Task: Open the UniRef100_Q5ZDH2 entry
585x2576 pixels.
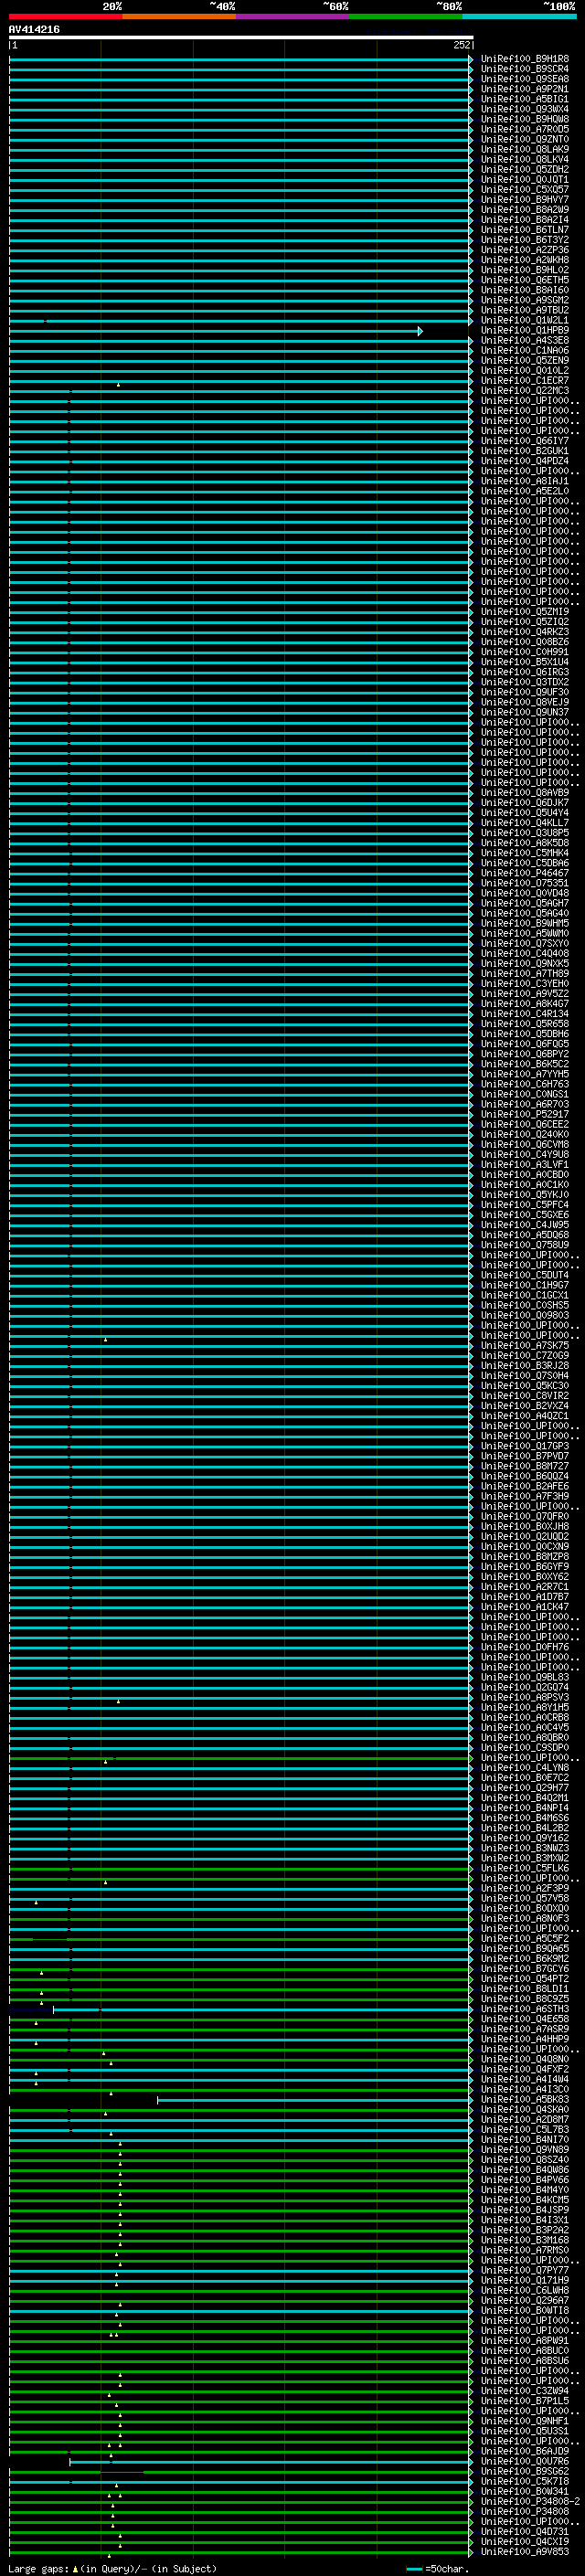Action: [525, 169]
